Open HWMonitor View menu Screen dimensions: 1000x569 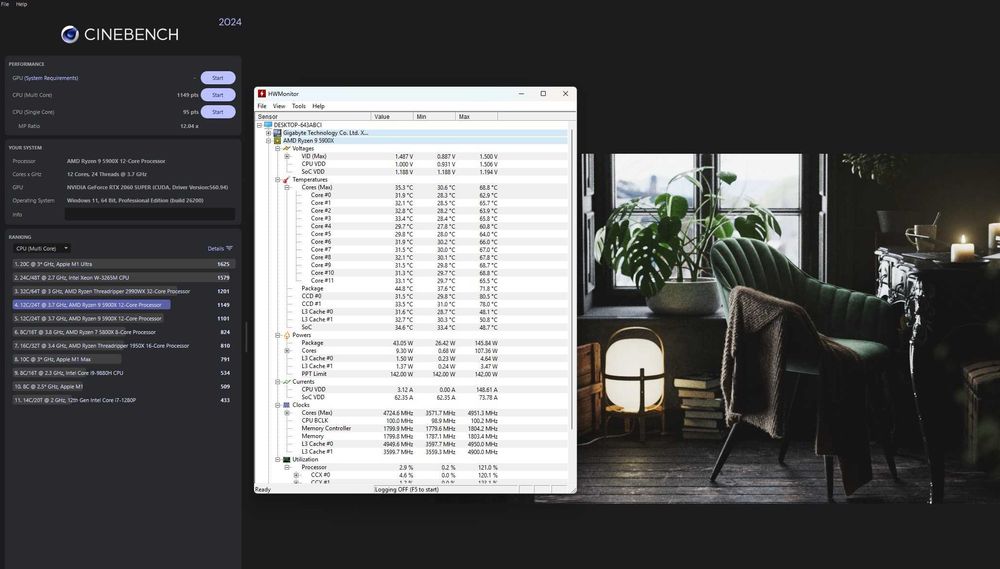(x=279, y=106)
